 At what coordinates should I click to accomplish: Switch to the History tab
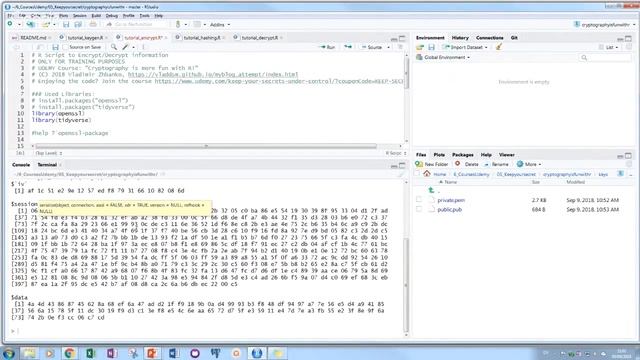[x=460, y=38]
